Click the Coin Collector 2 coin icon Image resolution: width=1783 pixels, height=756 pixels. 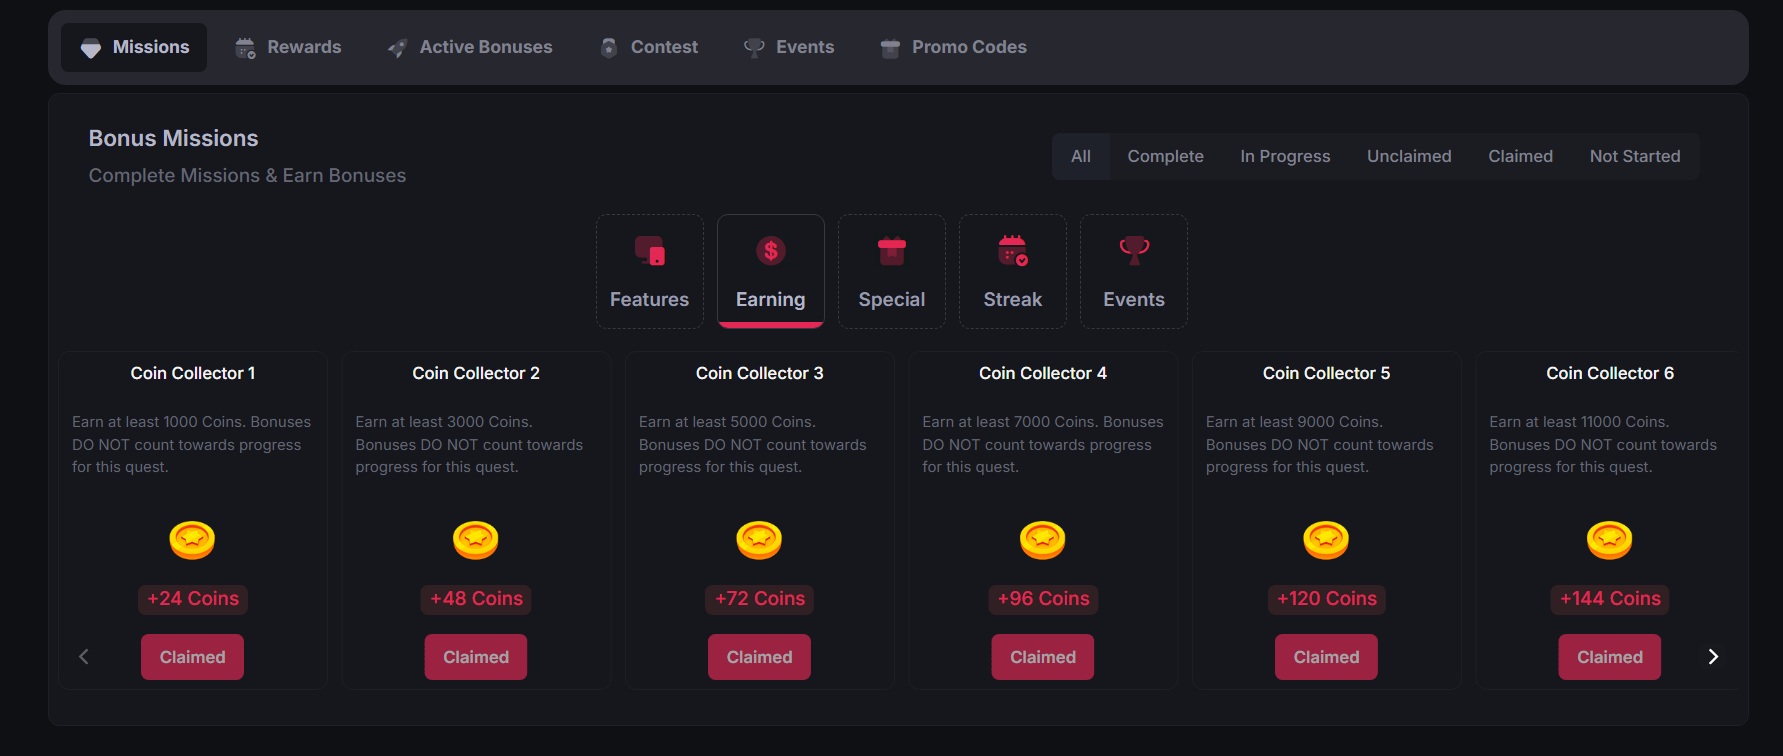(x=476, y=540)
